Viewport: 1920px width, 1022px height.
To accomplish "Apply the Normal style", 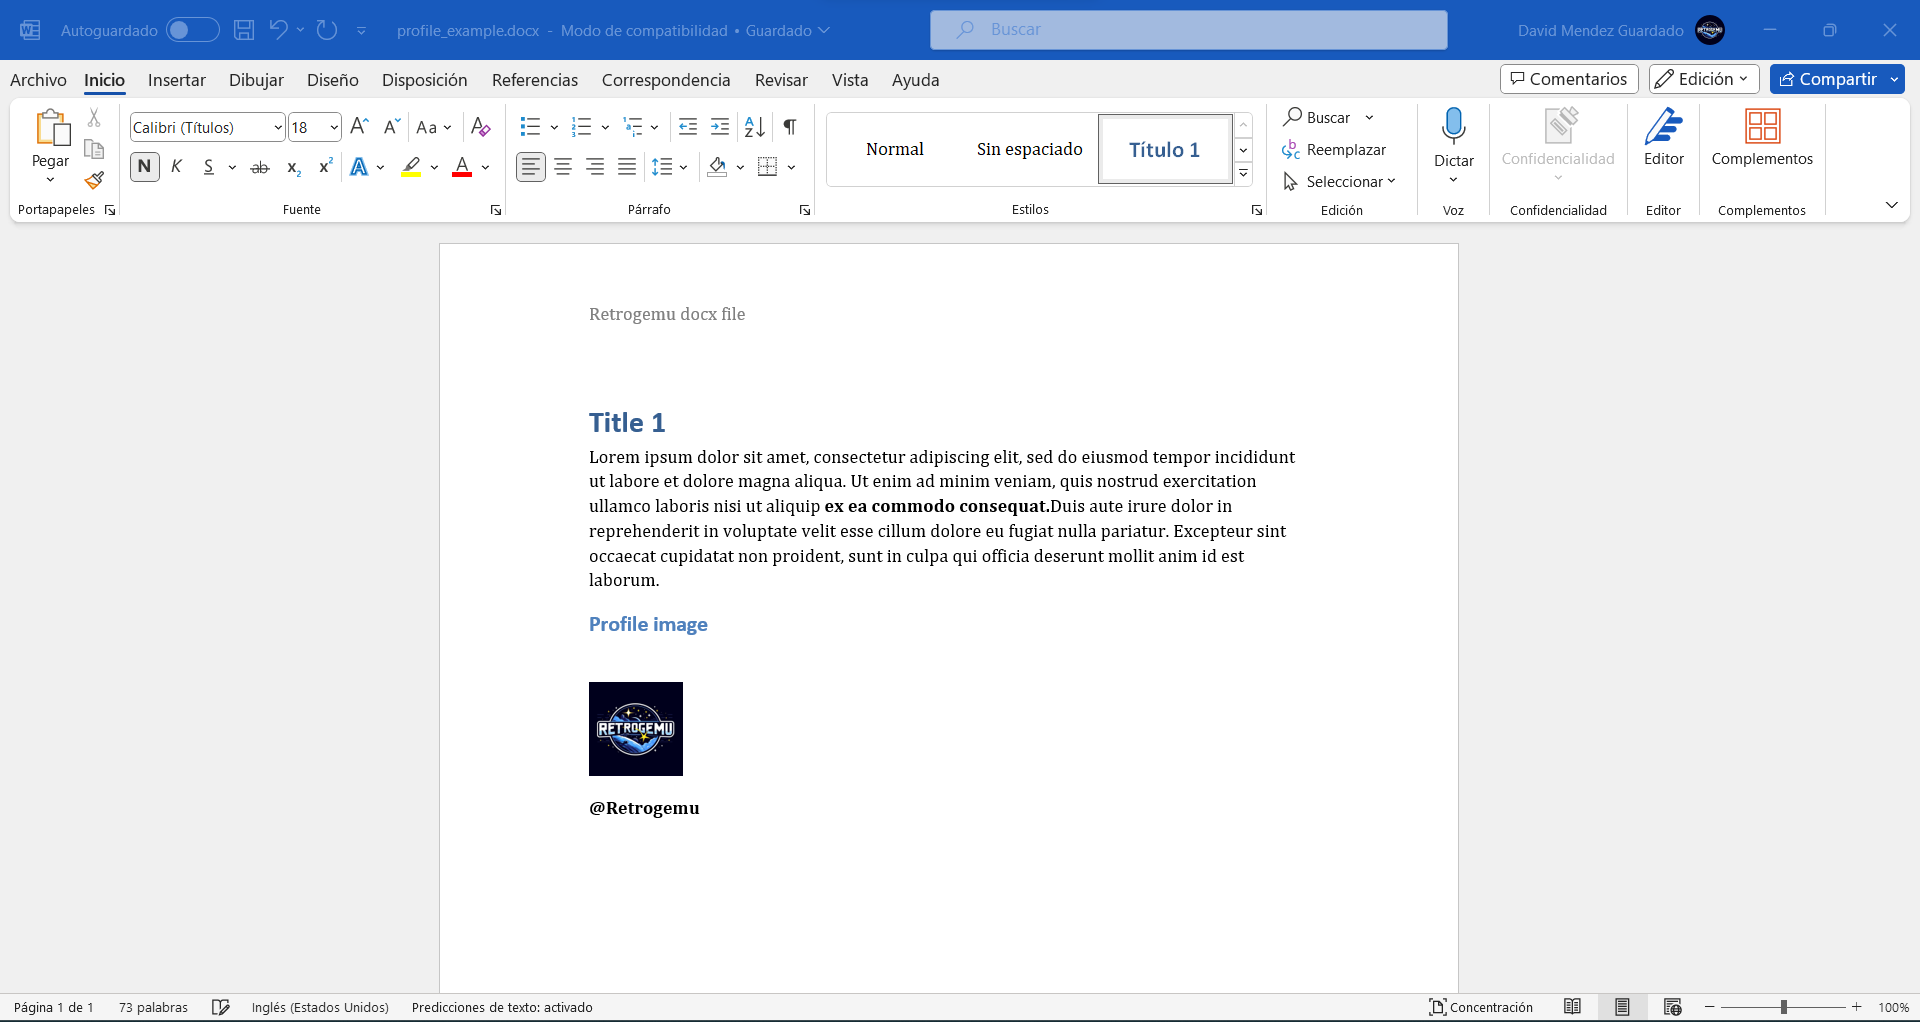I will coord(895,149).
